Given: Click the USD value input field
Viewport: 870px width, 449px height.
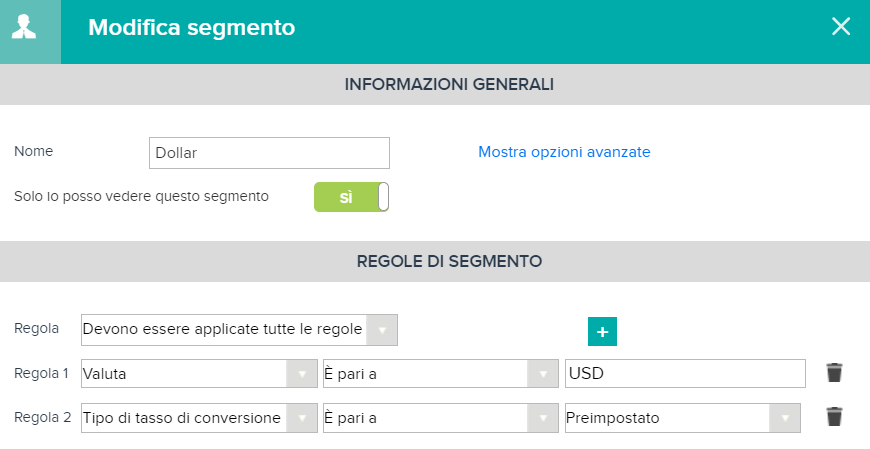Looking at the screenshot, I should 685,374.
